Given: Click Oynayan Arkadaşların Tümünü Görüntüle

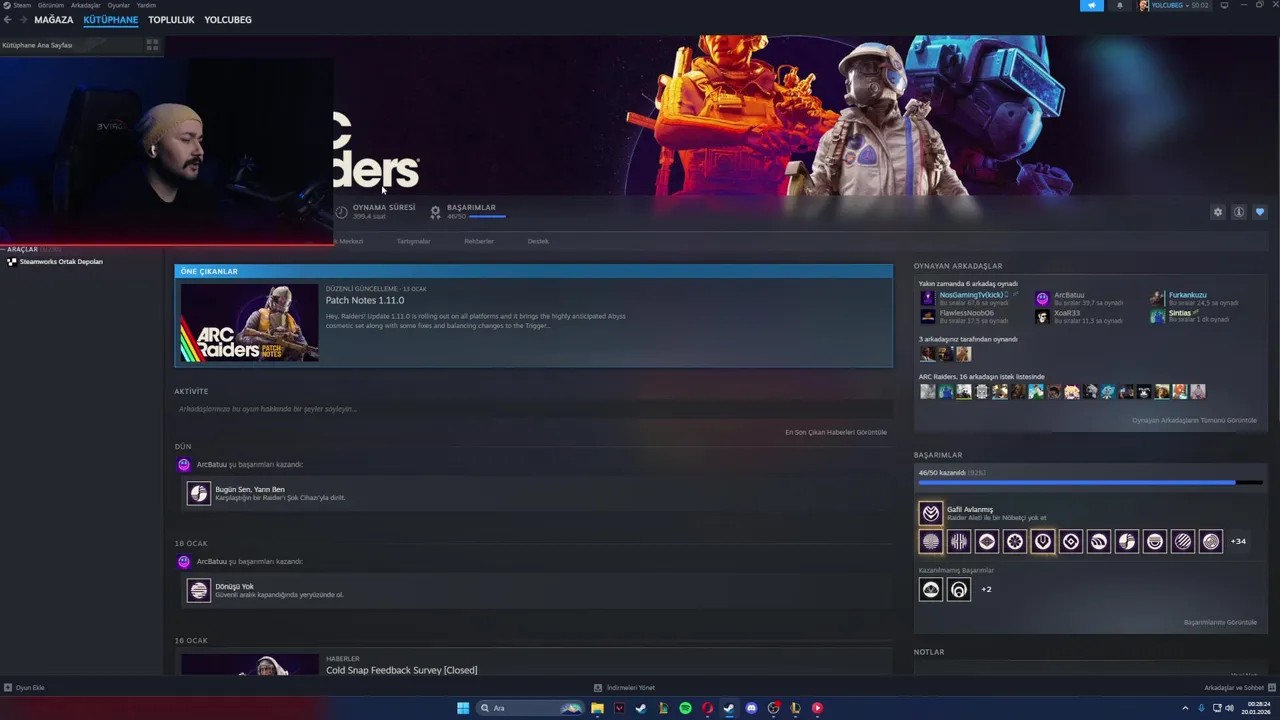Looking at the screenshot, I should [1194, 420].
